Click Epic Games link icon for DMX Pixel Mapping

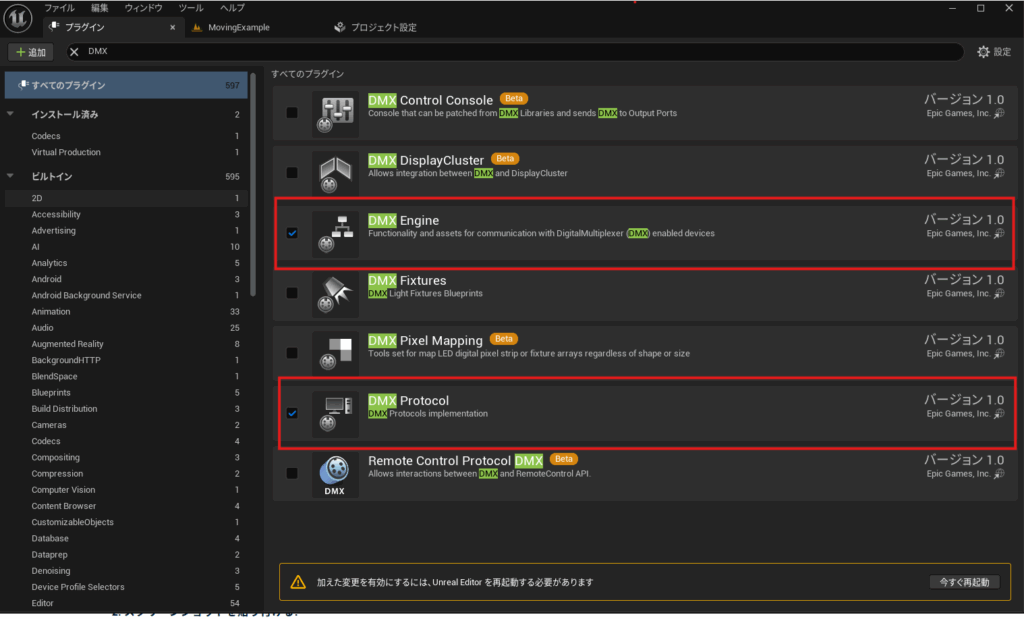pyautogui.click(x=999, y=354)
